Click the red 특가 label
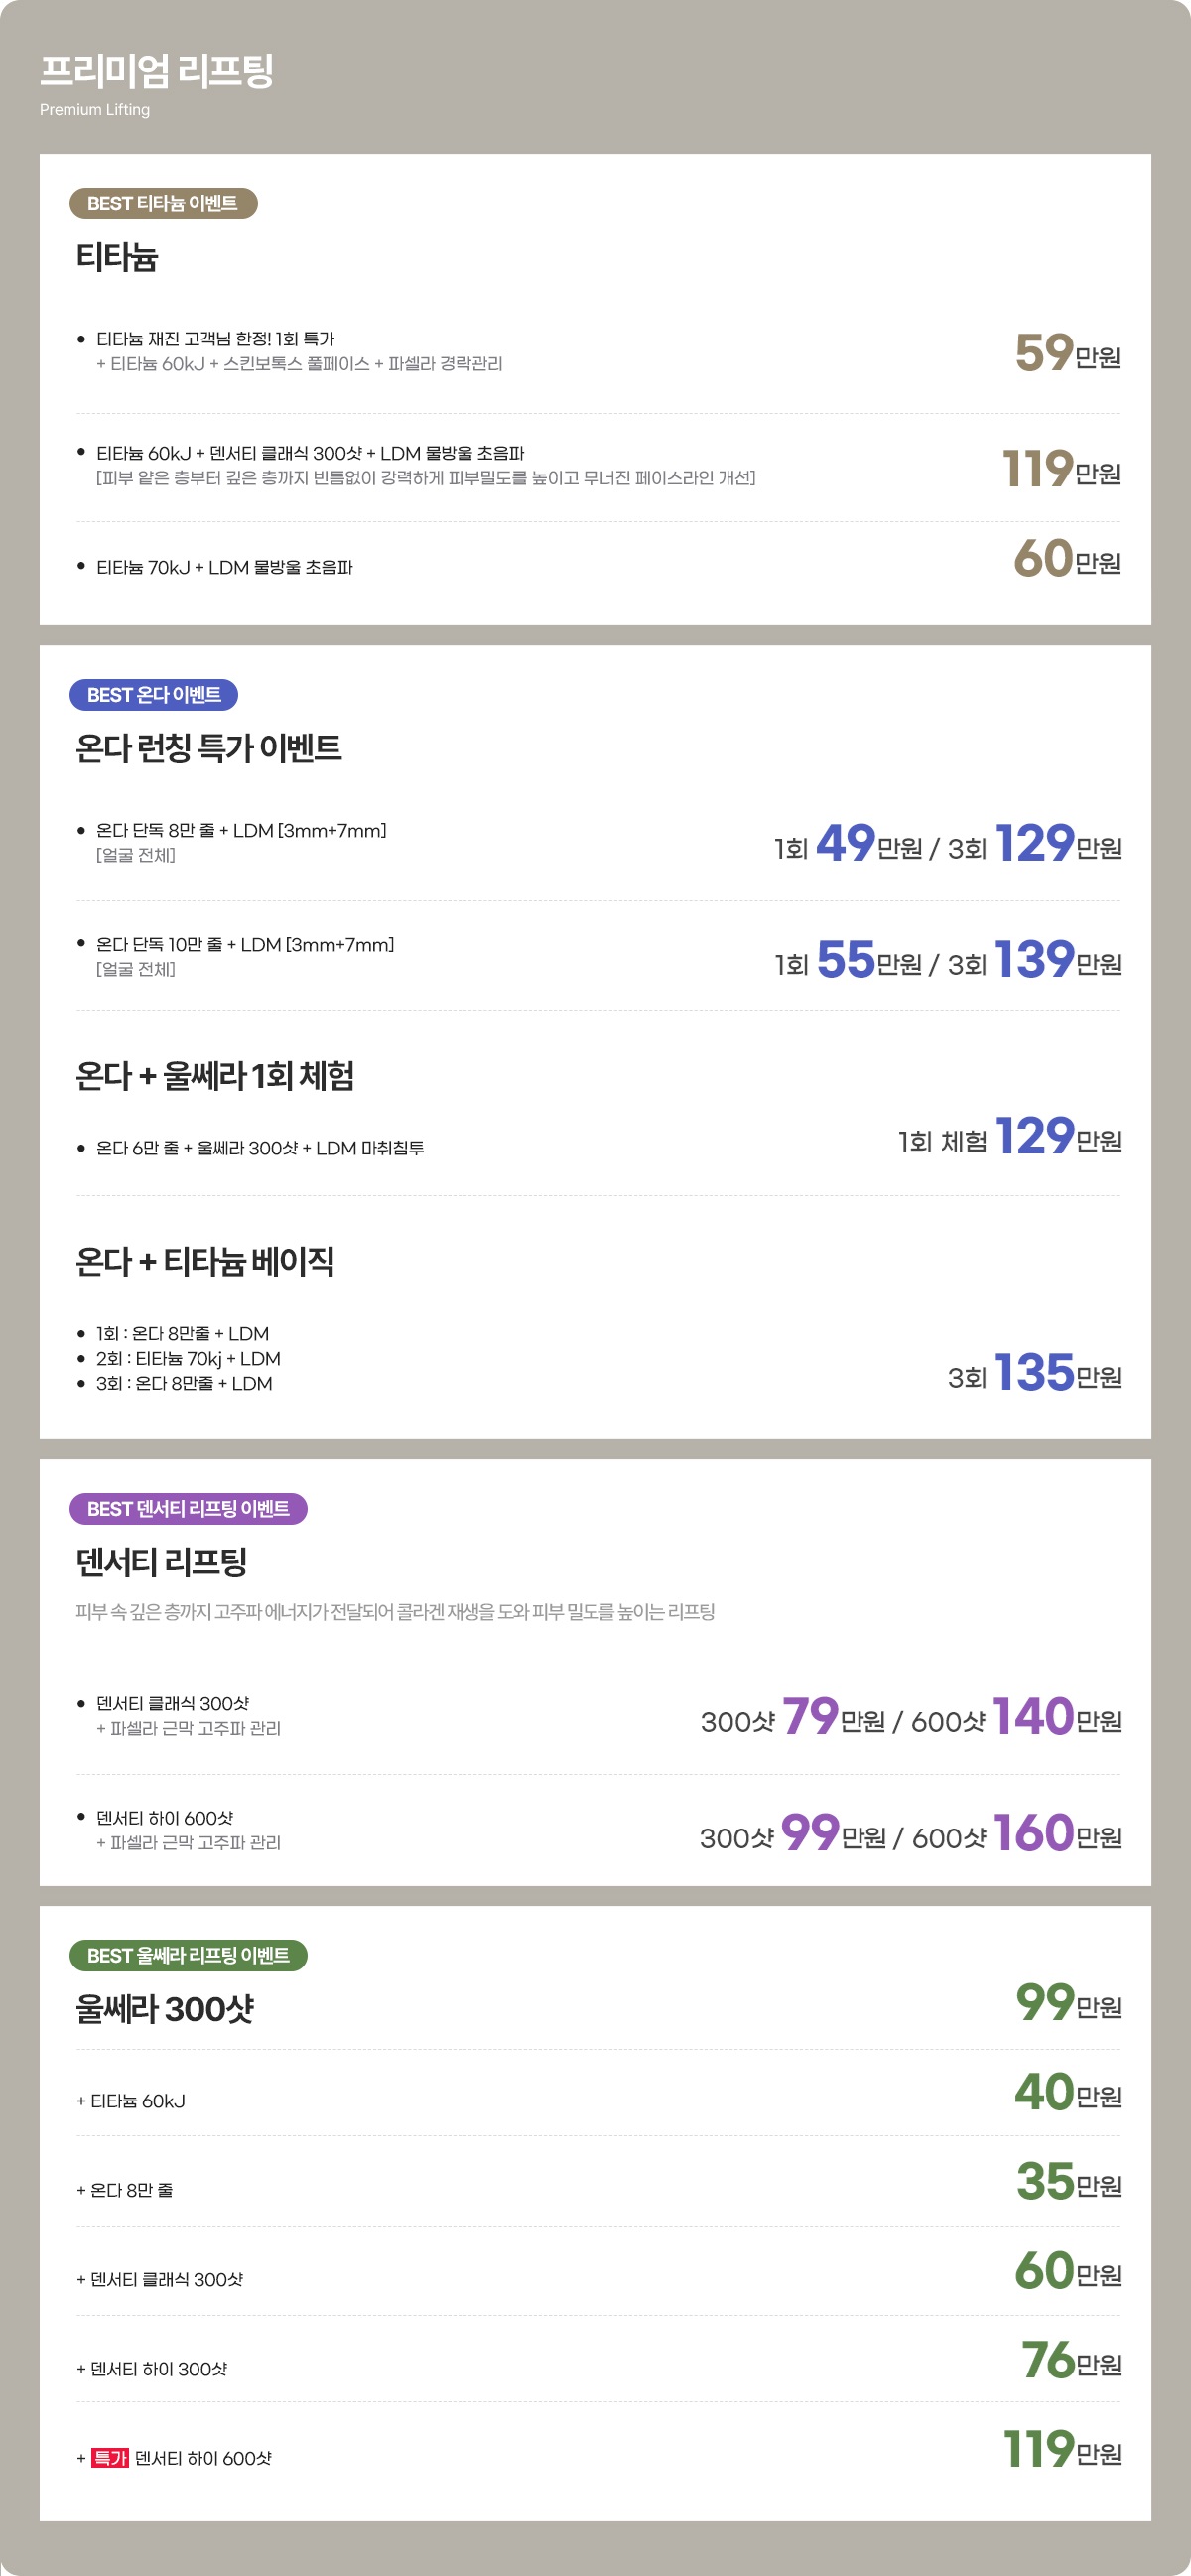 point(110,2457)
